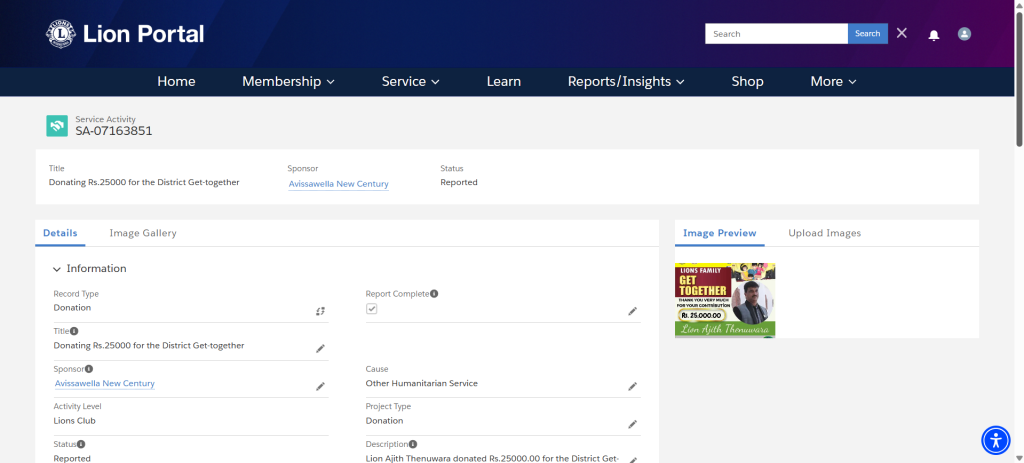This screenshot has width=1024, height=463.
Task: Edit Report Complete pencil icon
Action: (x=632, y=311)
